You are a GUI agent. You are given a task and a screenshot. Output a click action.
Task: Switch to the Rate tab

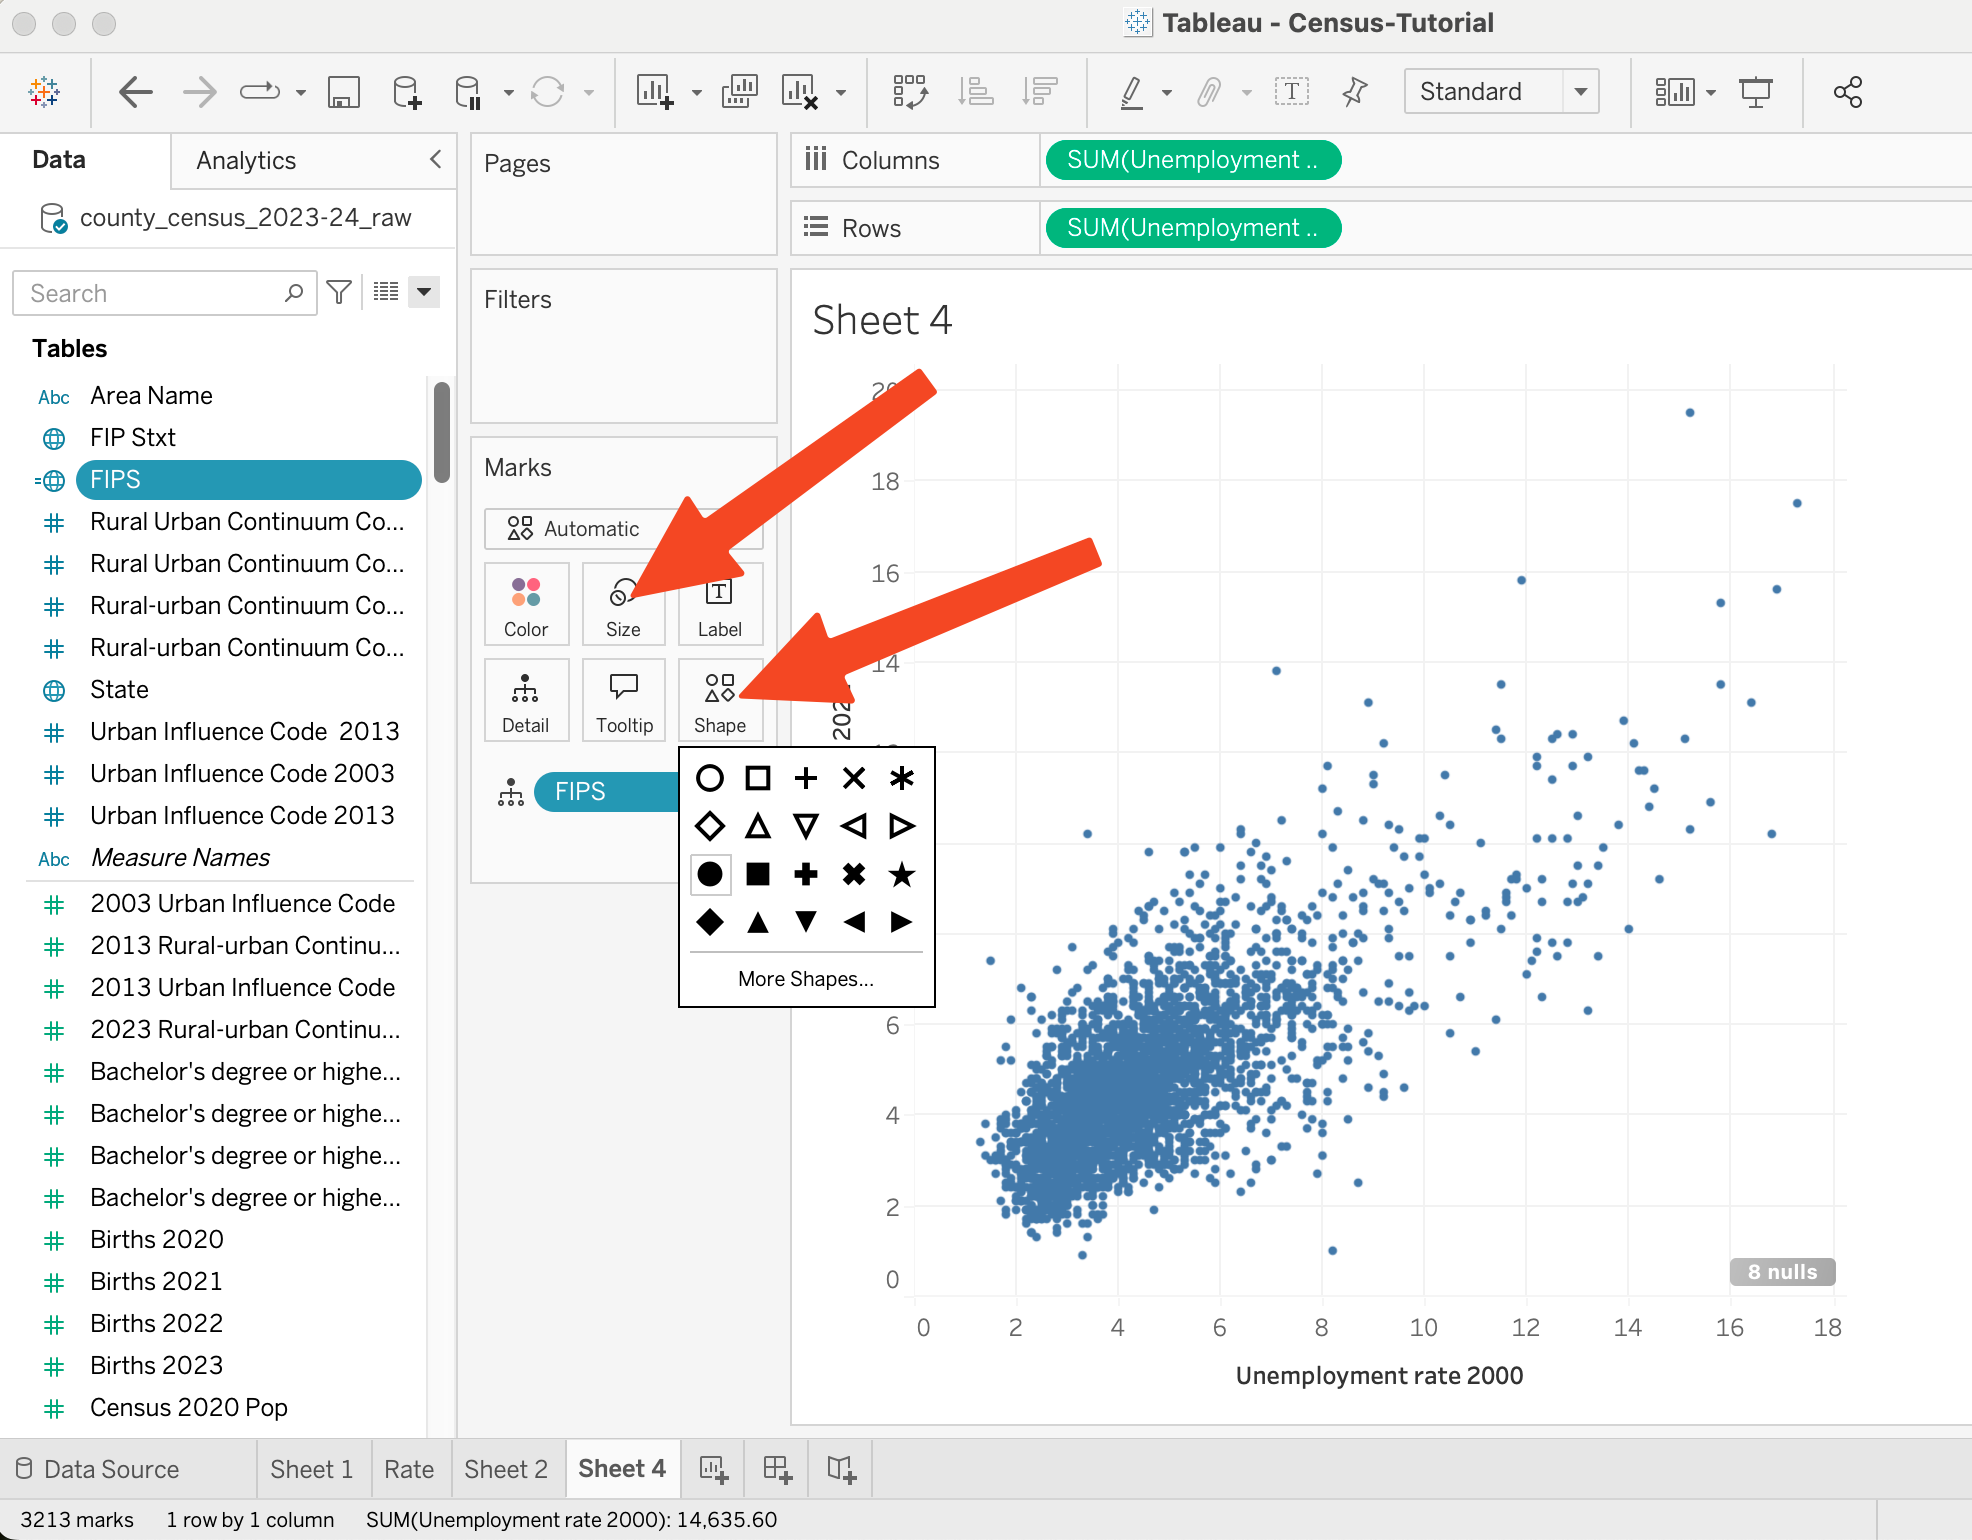coord(409,1469)
